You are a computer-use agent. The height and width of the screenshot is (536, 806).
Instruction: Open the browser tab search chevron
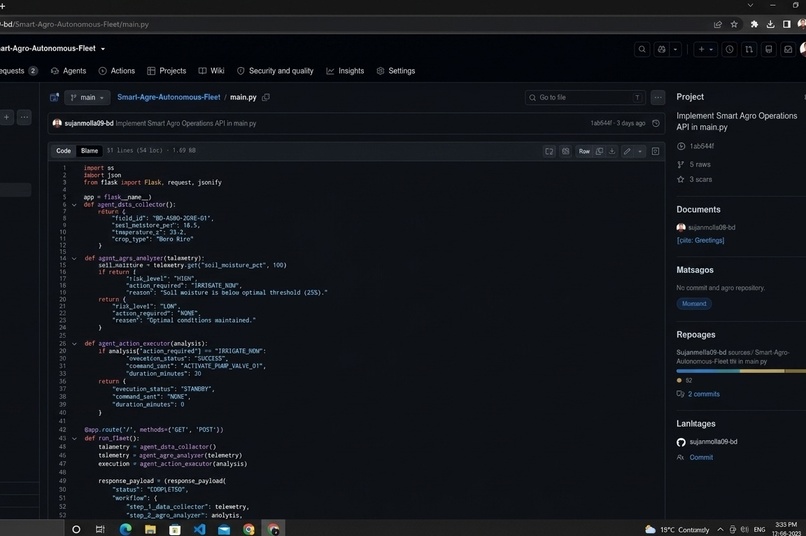(x=750, y=5)
